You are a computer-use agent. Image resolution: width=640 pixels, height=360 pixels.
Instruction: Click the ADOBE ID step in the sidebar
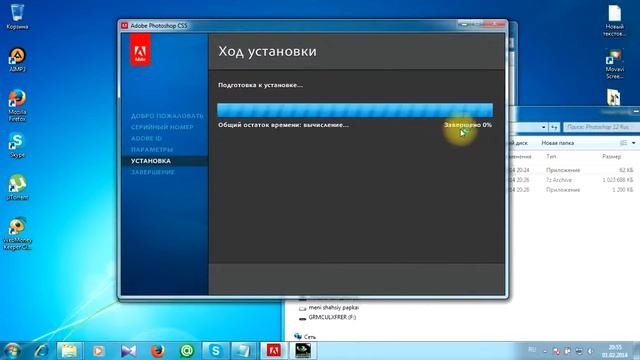click(x=146, y=138)
